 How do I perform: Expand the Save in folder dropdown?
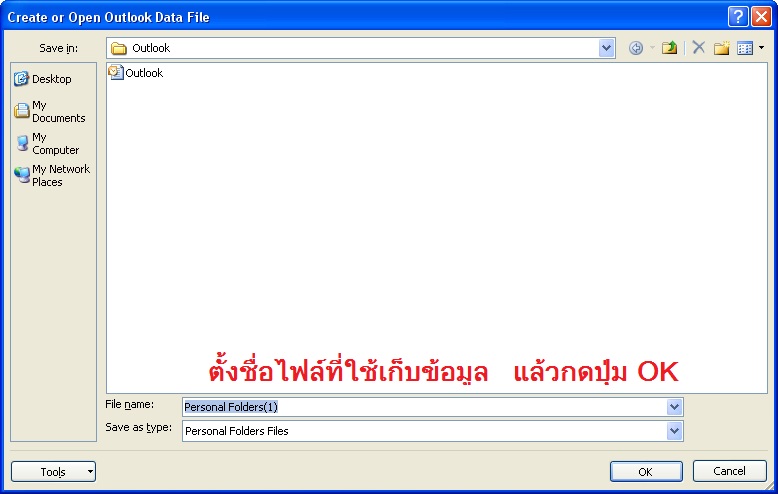pos(606,48)
